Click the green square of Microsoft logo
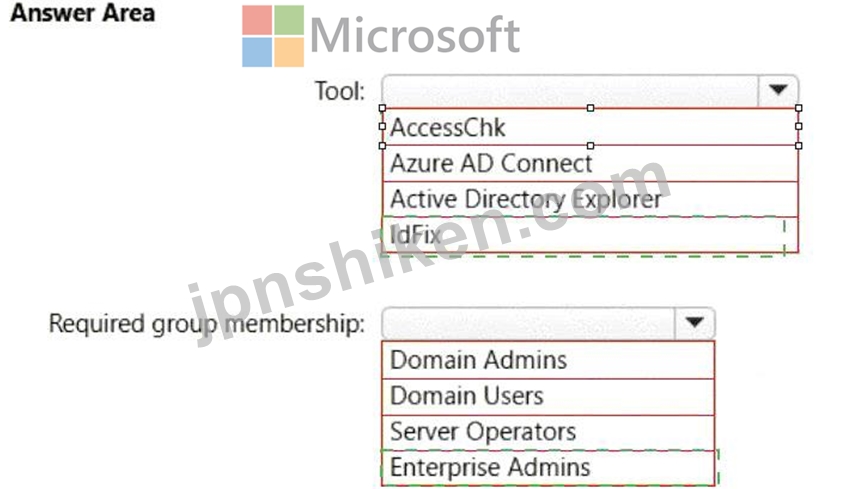Screen dimensions: 863x489 pyautogui.click(x=289, y=20)
